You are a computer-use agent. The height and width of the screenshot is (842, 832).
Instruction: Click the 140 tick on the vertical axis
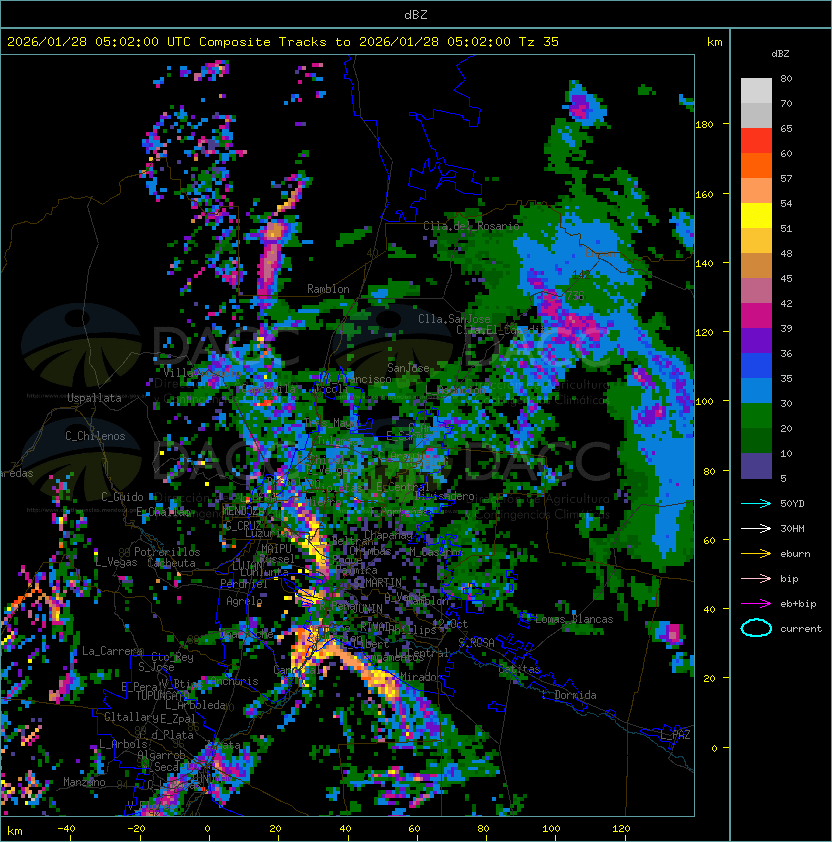pos(704,263)
